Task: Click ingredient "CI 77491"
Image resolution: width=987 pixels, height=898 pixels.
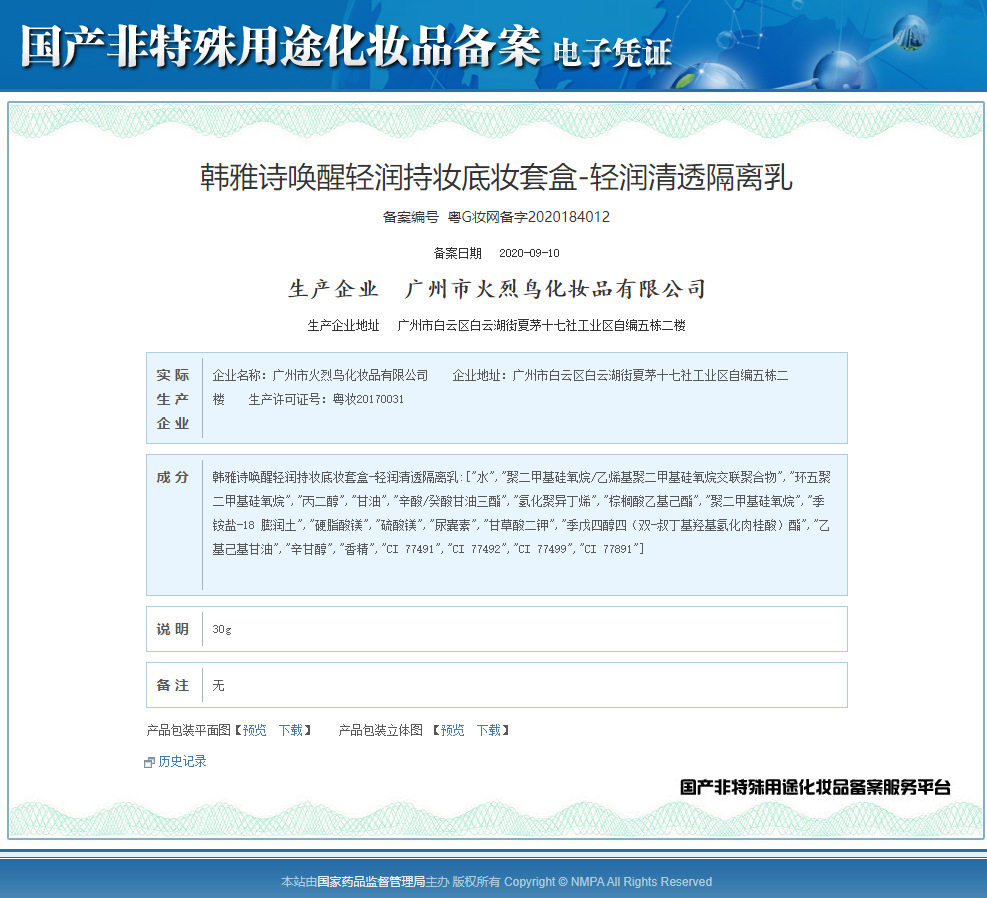Action: (412, 549)
